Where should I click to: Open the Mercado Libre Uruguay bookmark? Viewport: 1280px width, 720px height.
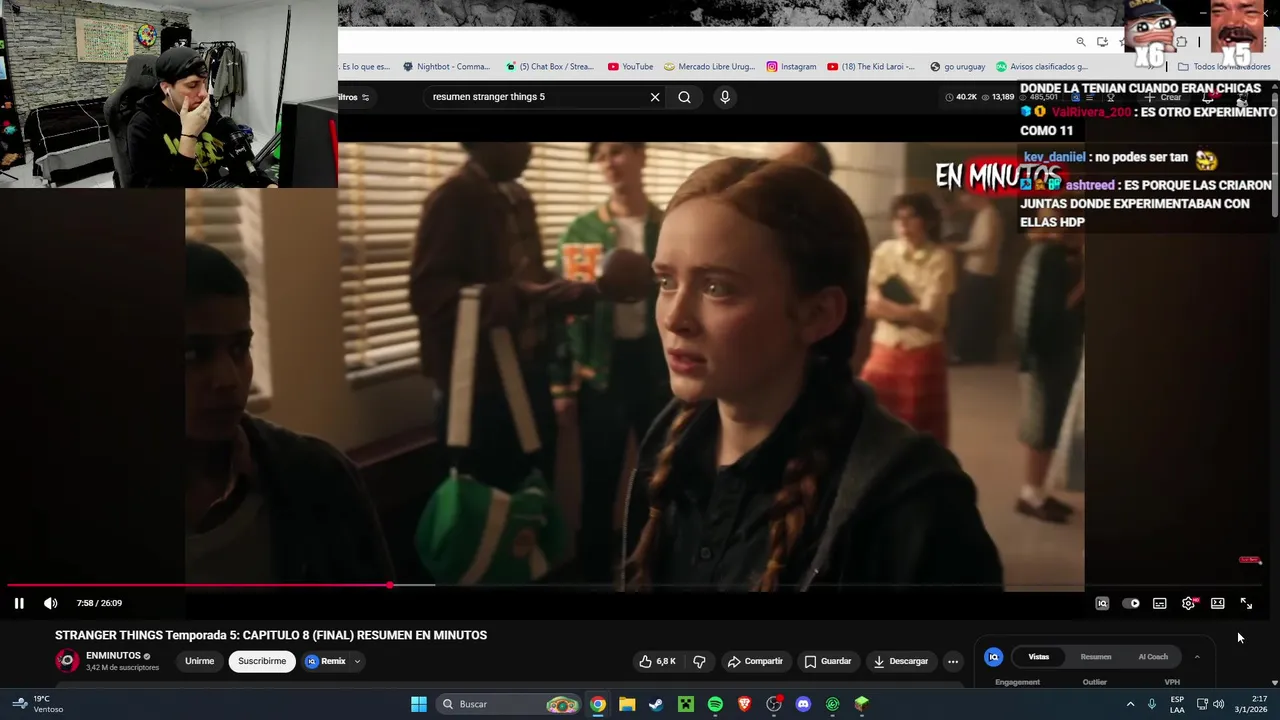[710, 67]
